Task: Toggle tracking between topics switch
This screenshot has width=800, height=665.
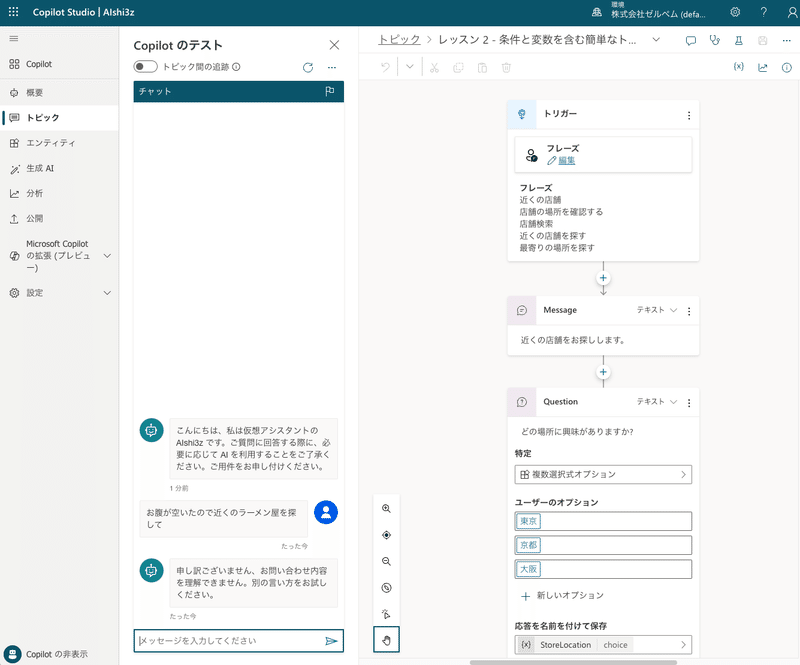Action: point(145,66)
